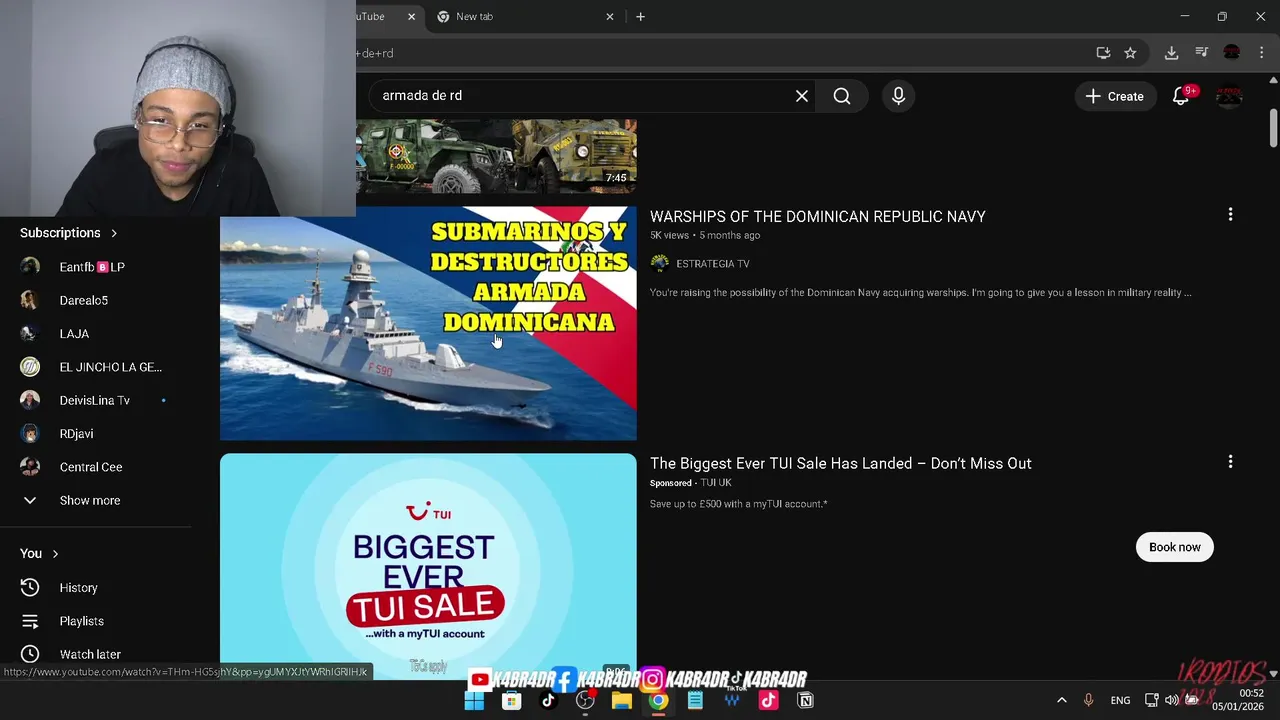This screenshot has width=1280, height=720.
Task: Install app icon in address bar
Action: click(1103, 53)
